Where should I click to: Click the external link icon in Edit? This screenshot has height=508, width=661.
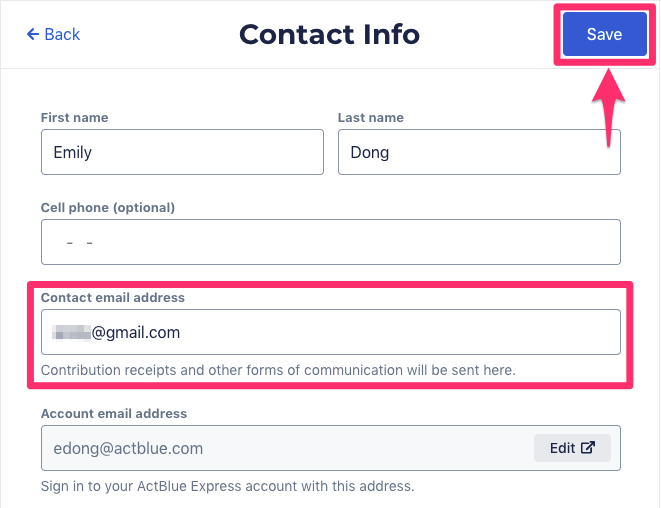(x=588, y=448)
